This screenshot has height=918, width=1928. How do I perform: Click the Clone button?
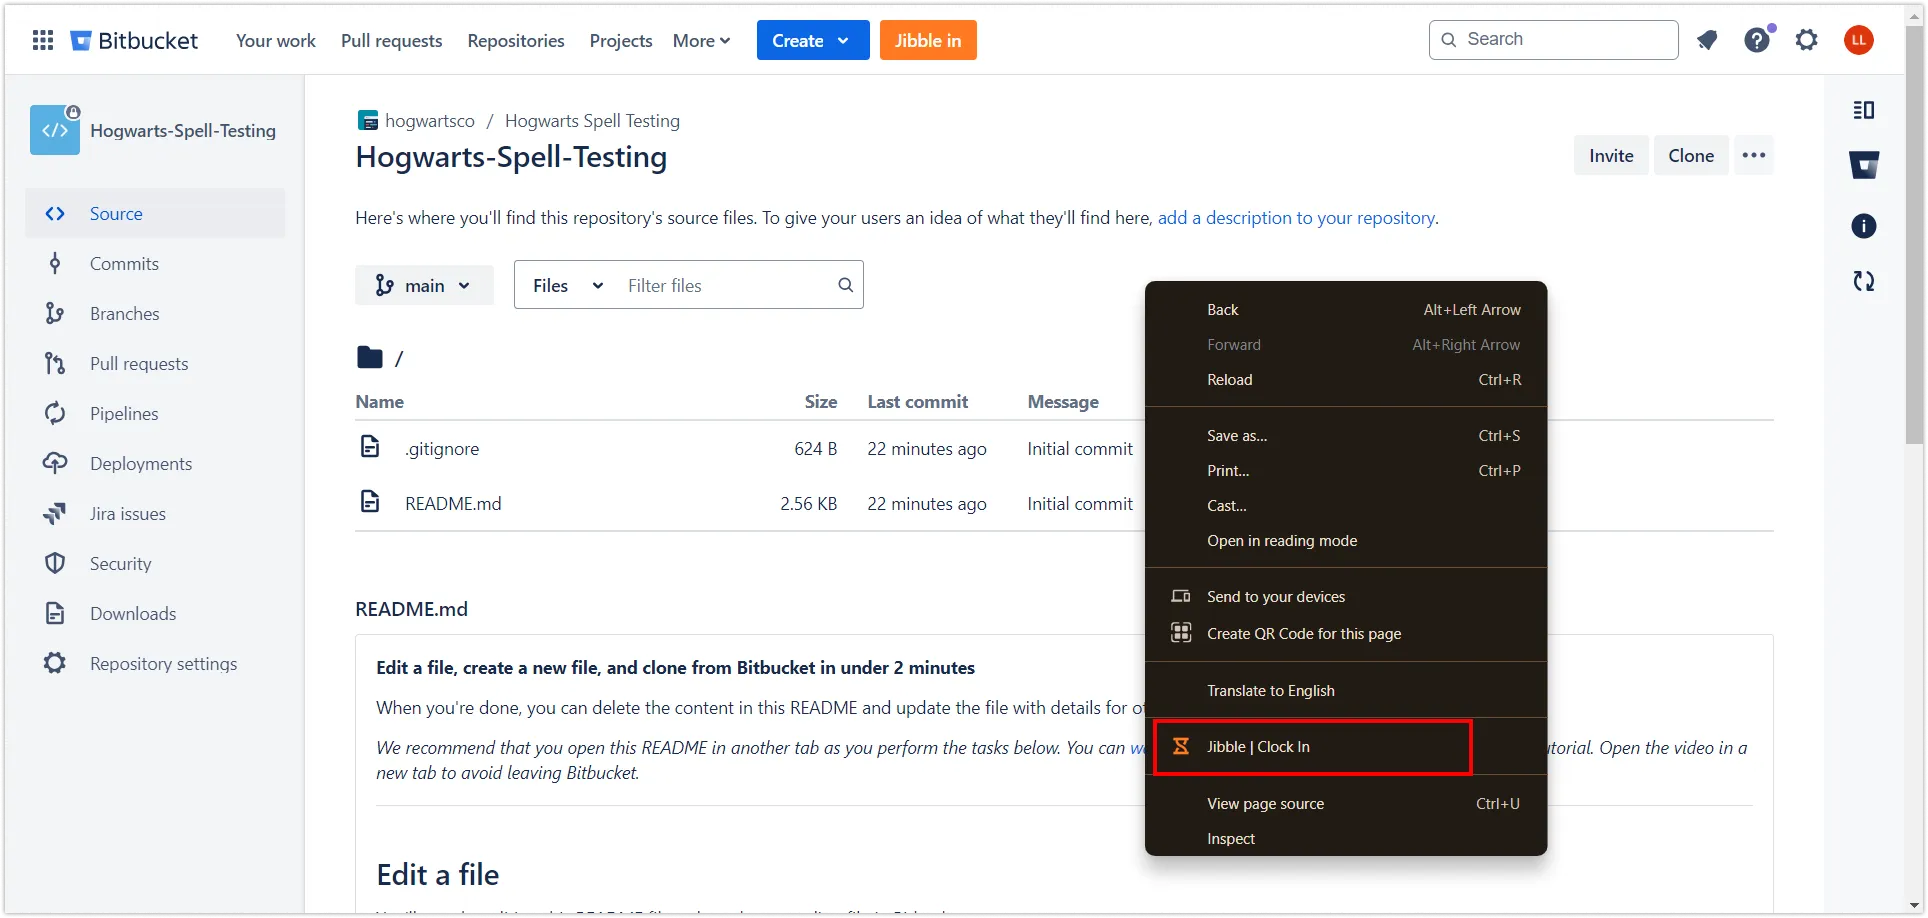coord(1690,156)
